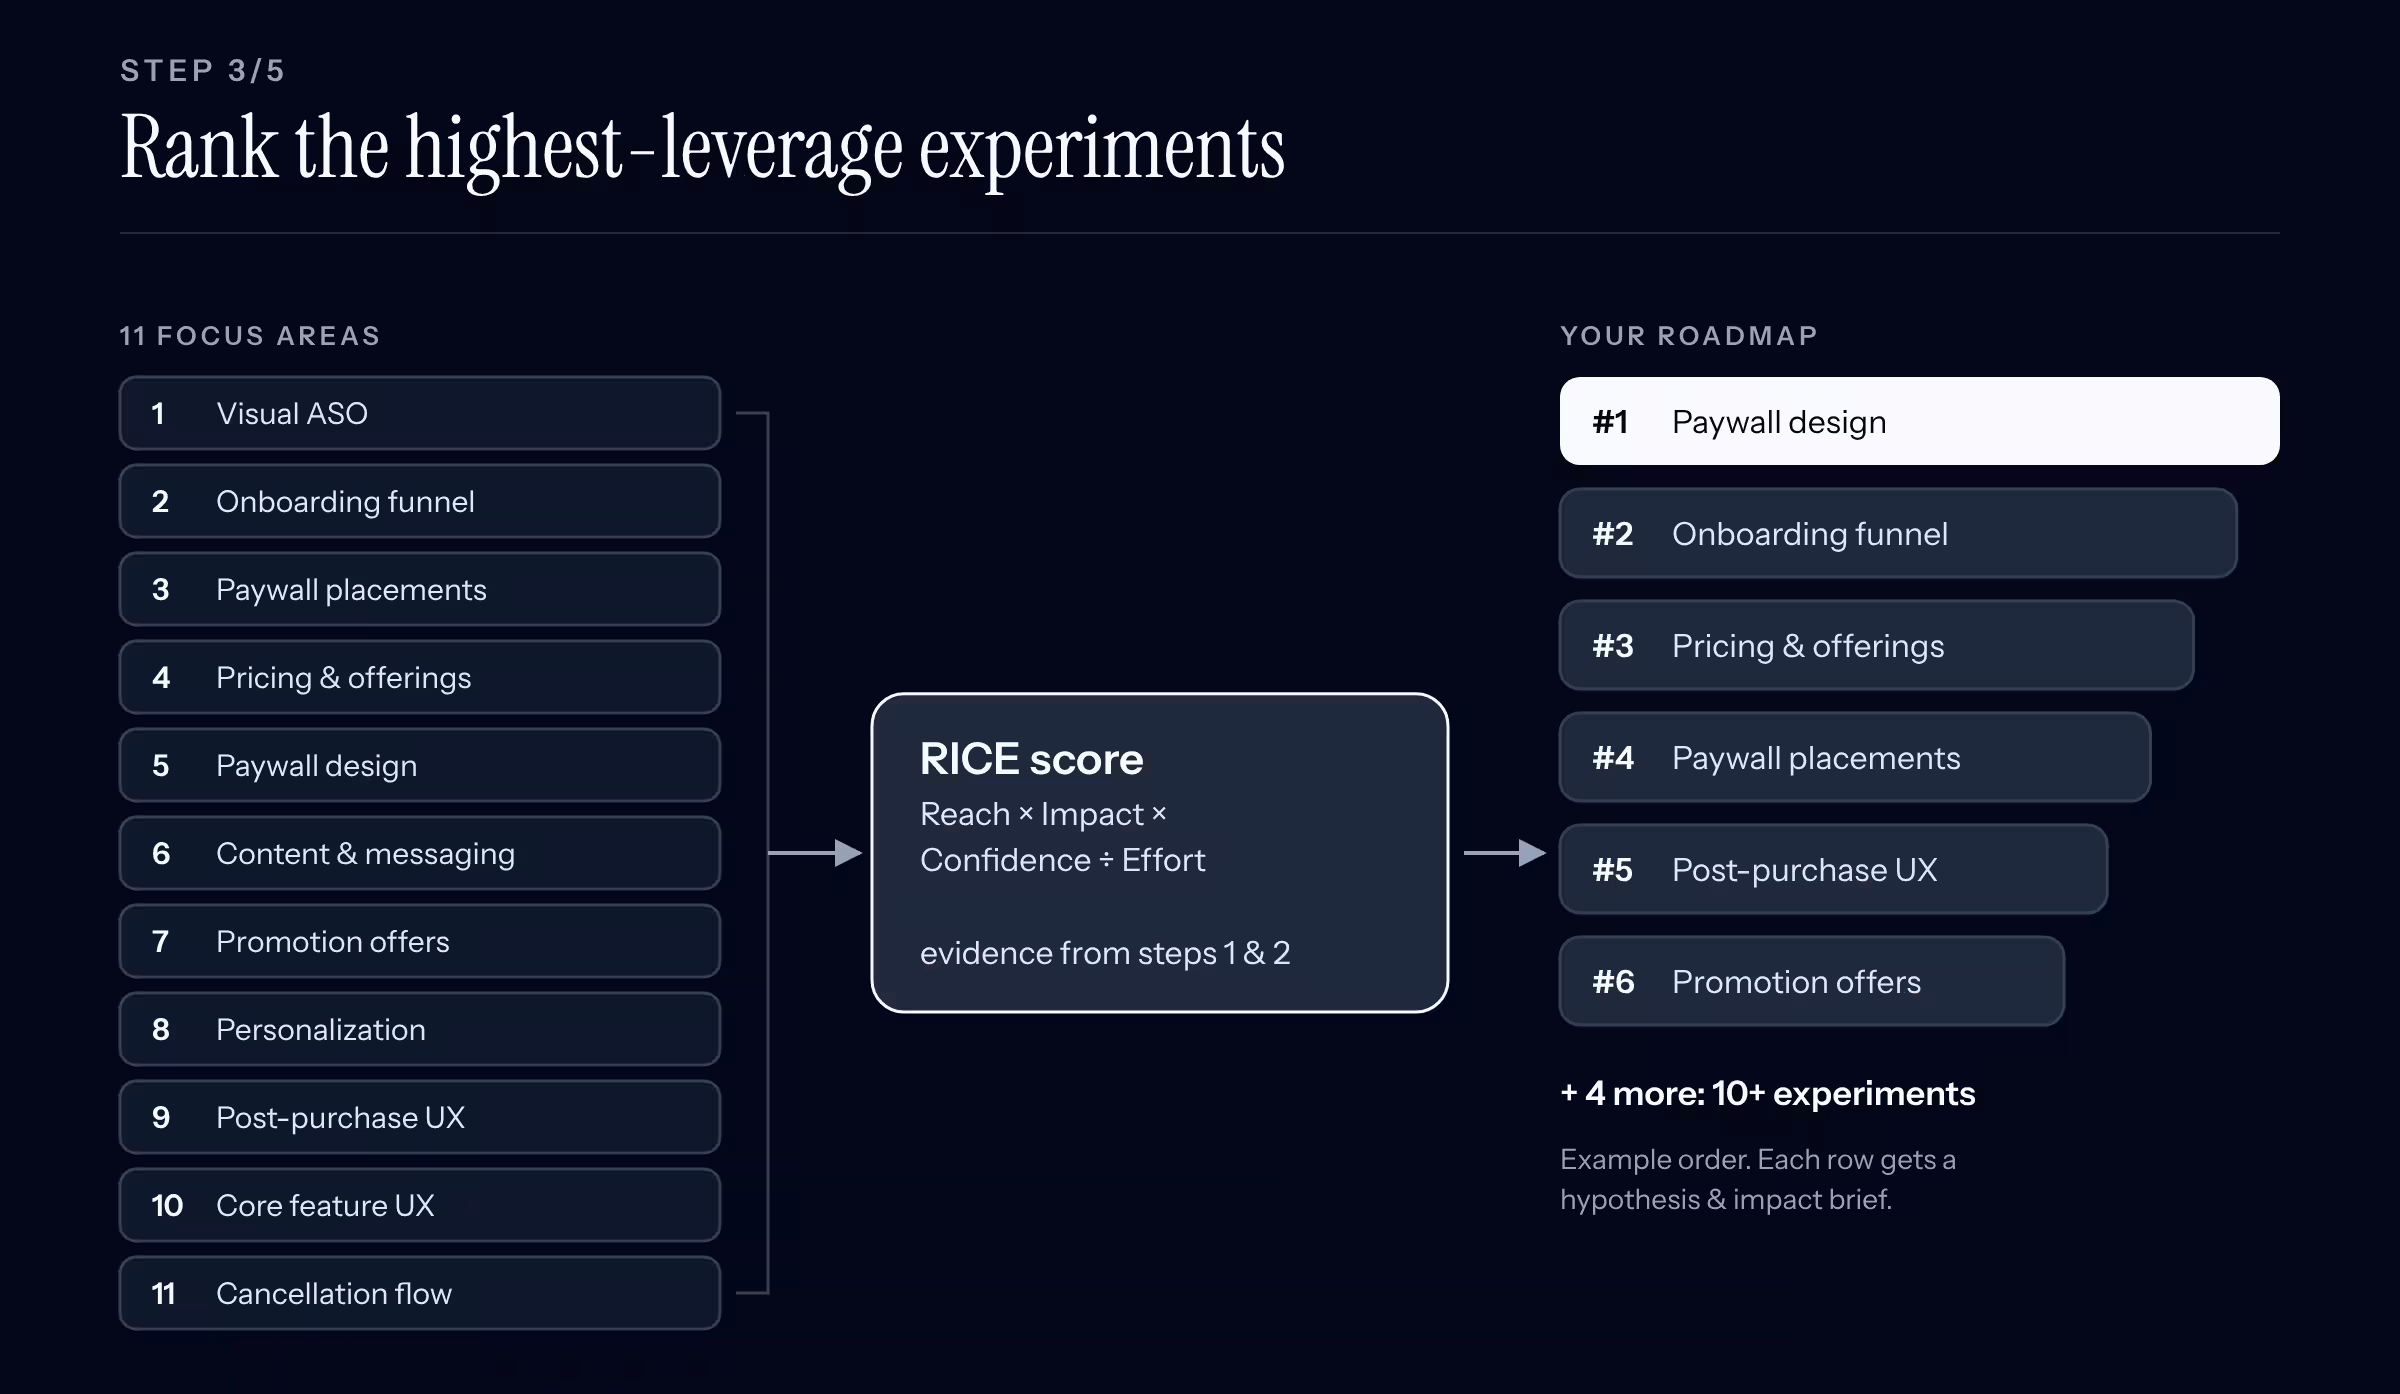Click focus area 4 Pricing & offerings

tap(420, 677)
